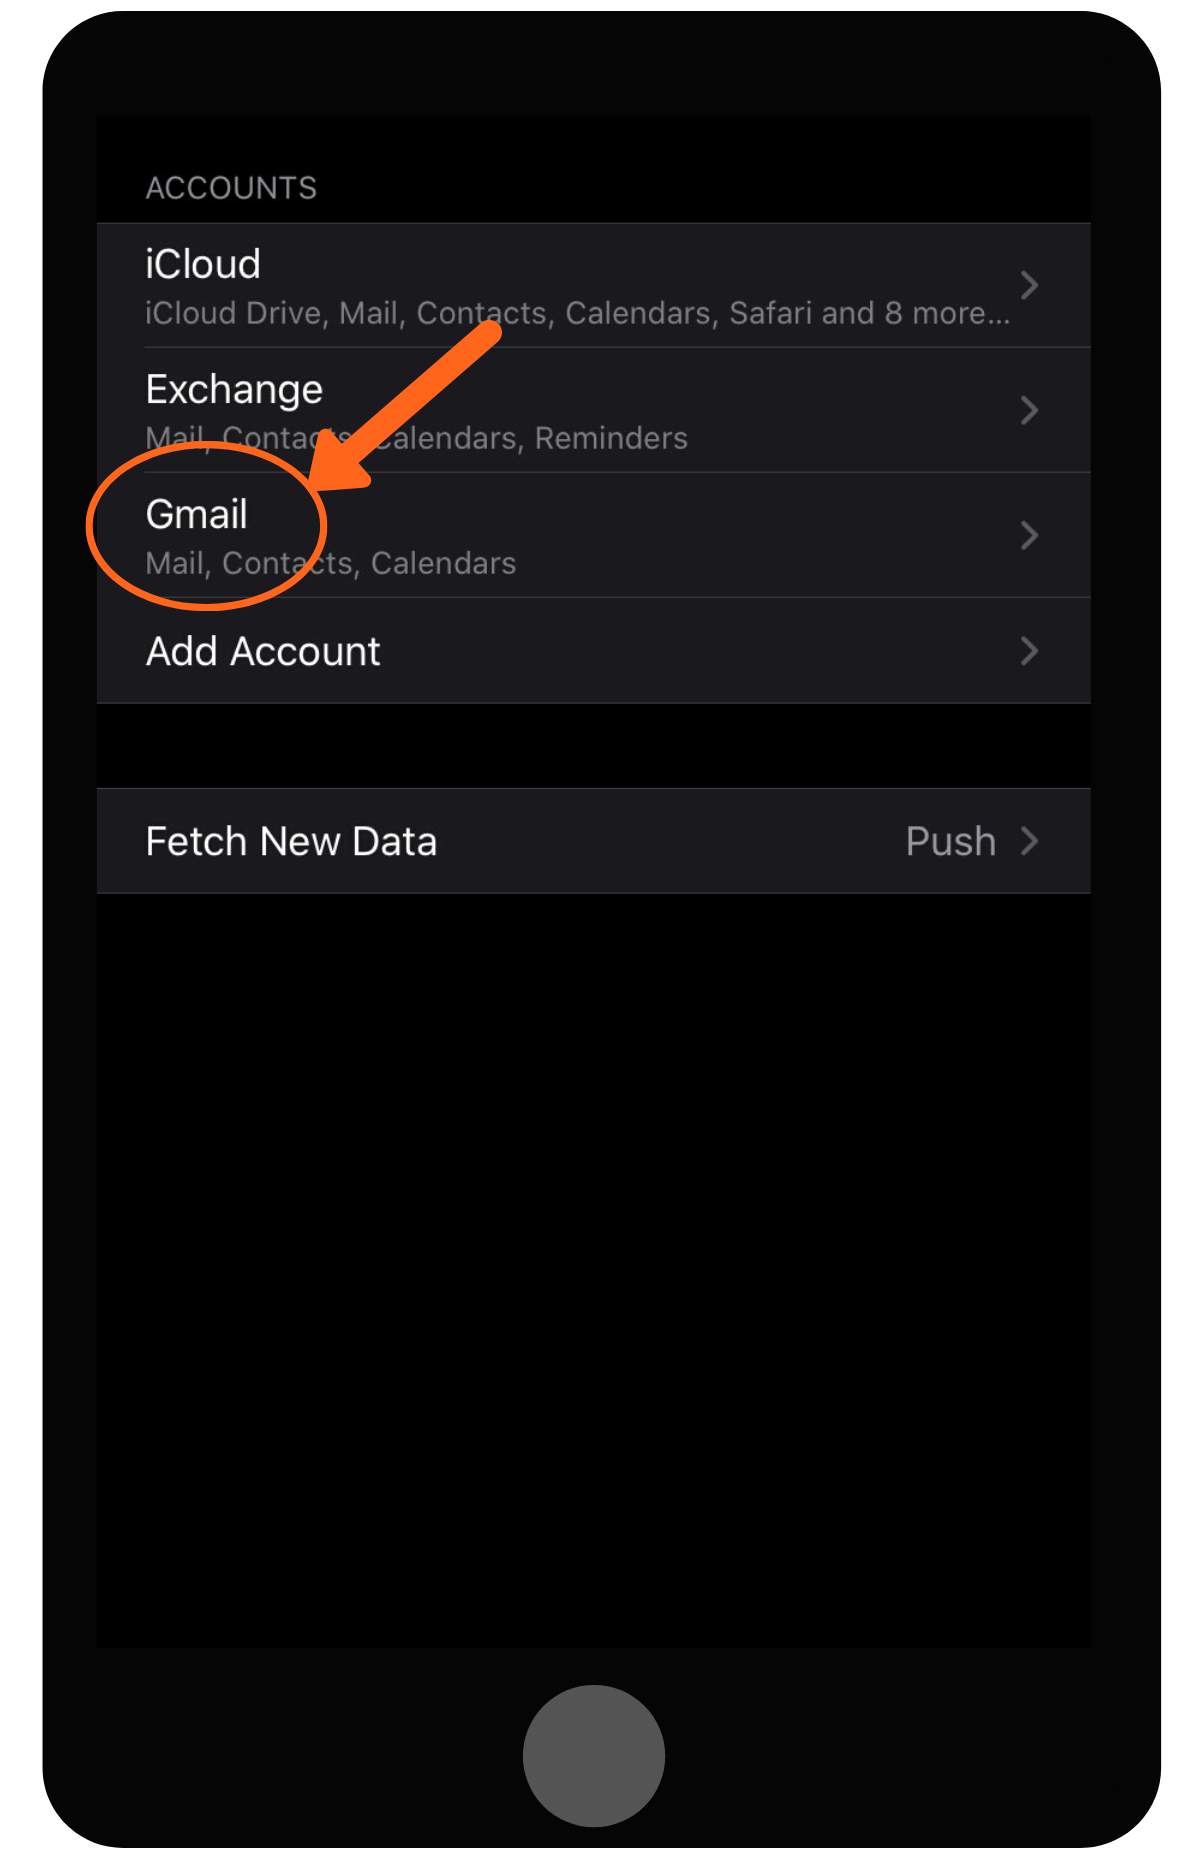Open the Gmail account settings
This screenshot has width=1199, height=1866.
point(197,515)
